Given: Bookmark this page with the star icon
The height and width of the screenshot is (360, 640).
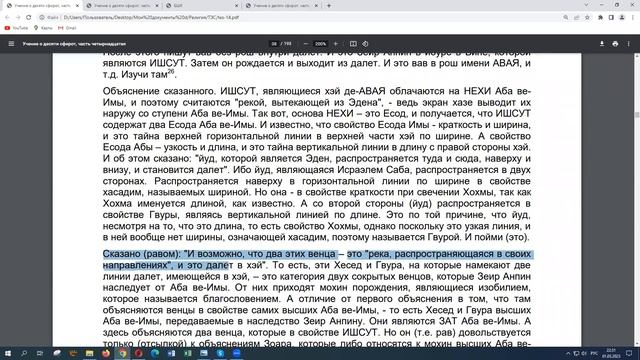Looking at the screenshot, I should [x=587, y=18].
